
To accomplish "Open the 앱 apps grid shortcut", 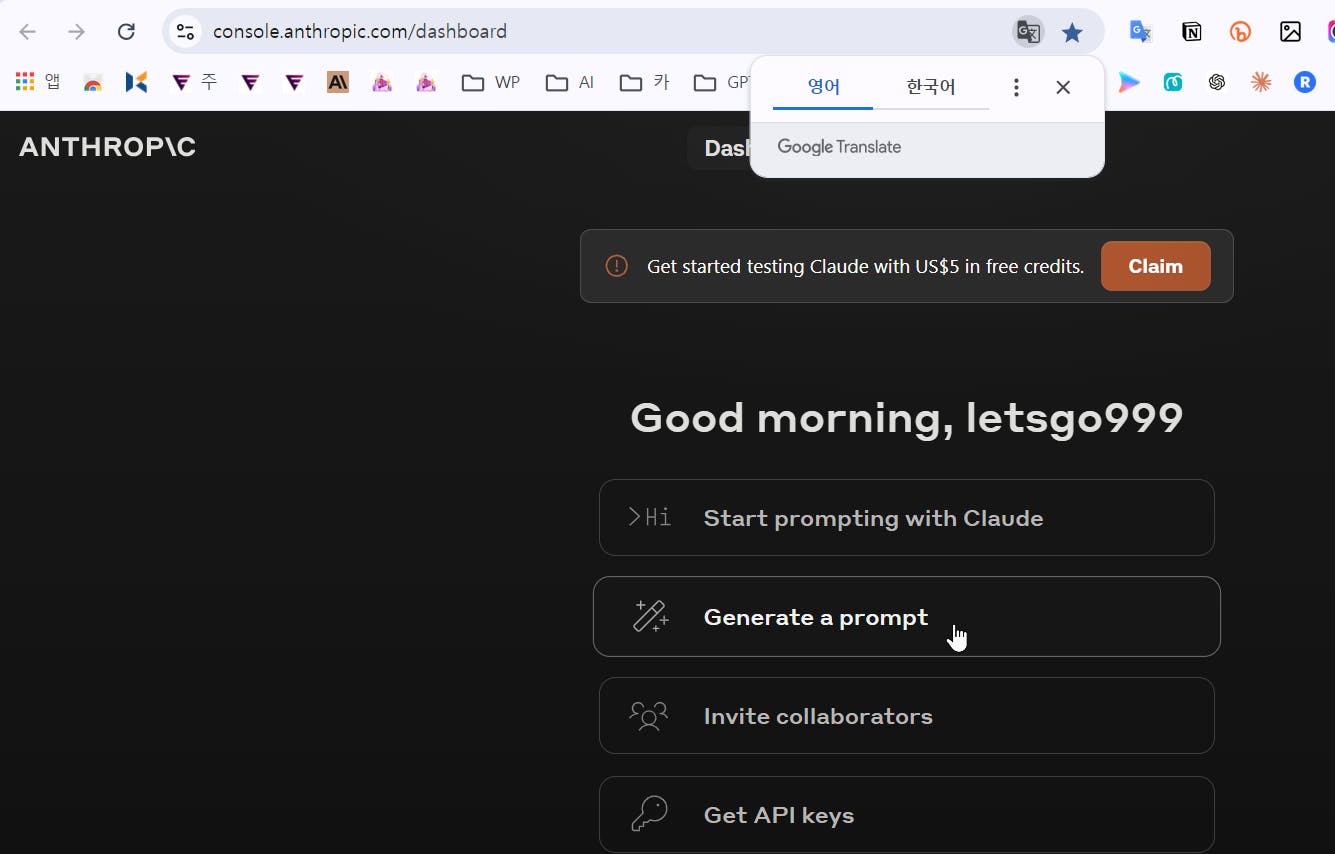I will tap(38, 82).
